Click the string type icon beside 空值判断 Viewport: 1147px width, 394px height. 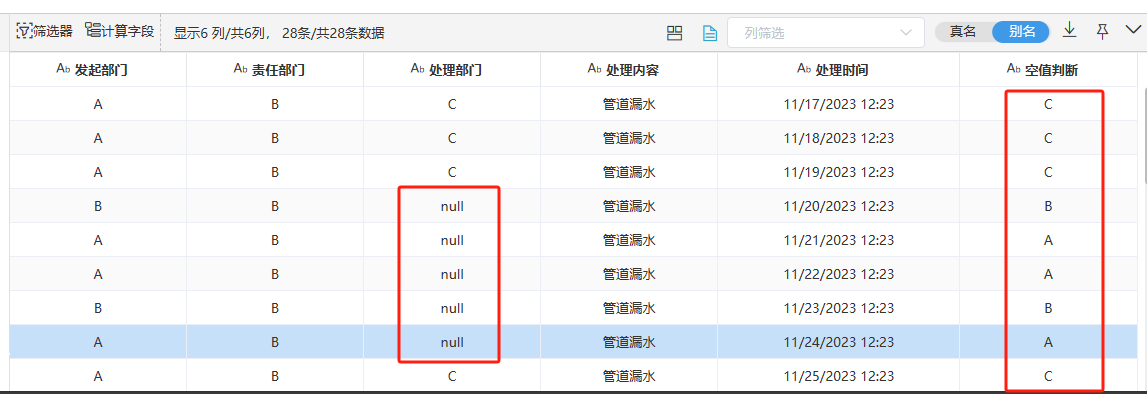[1014, 69]
